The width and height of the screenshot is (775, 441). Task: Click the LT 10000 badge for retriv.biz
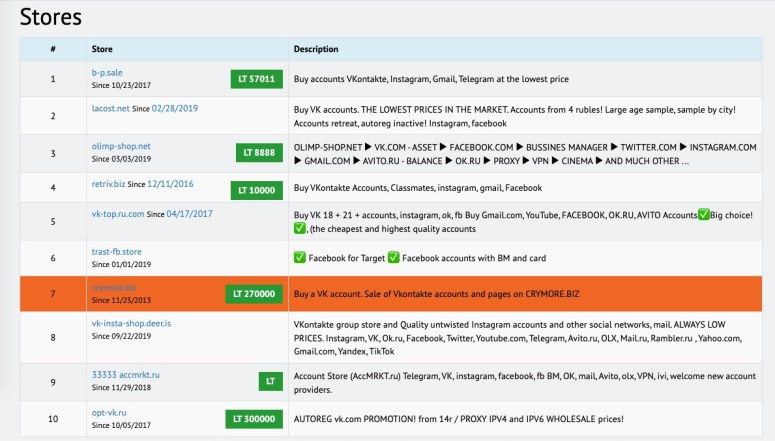click(257, 190)
